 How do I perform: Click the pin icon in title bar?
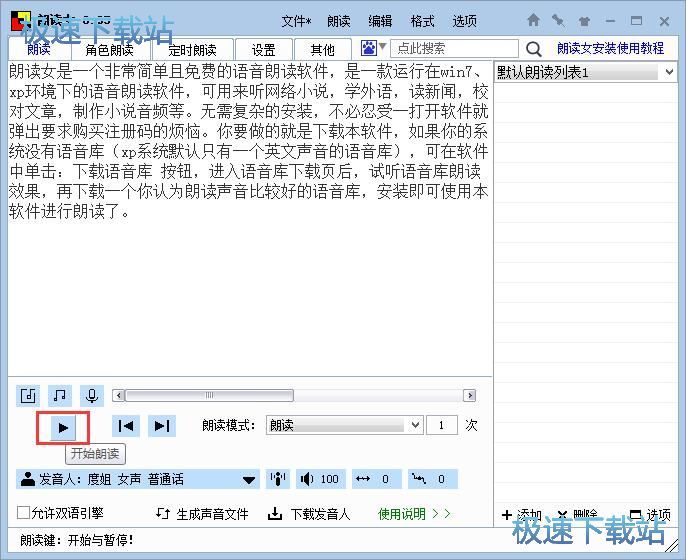[x=558, y=20]
